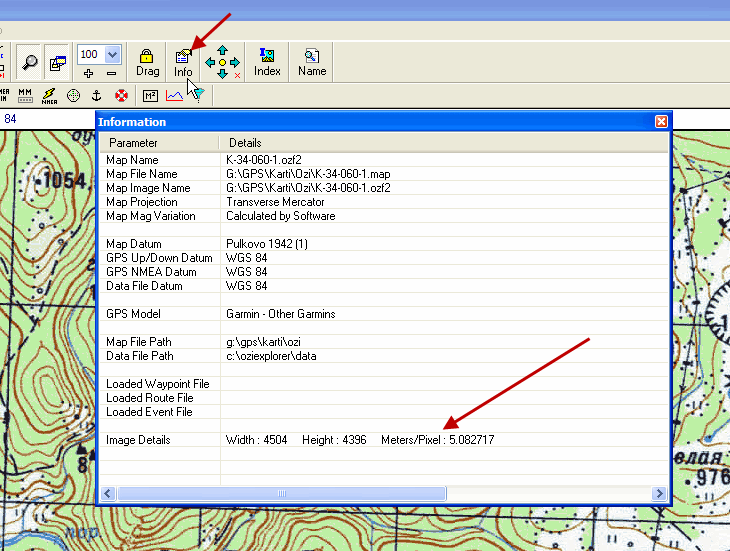Close the Information dialog
Image resolution: width=730 pixels, height=551 pixels.
click(x=661, y=121)
